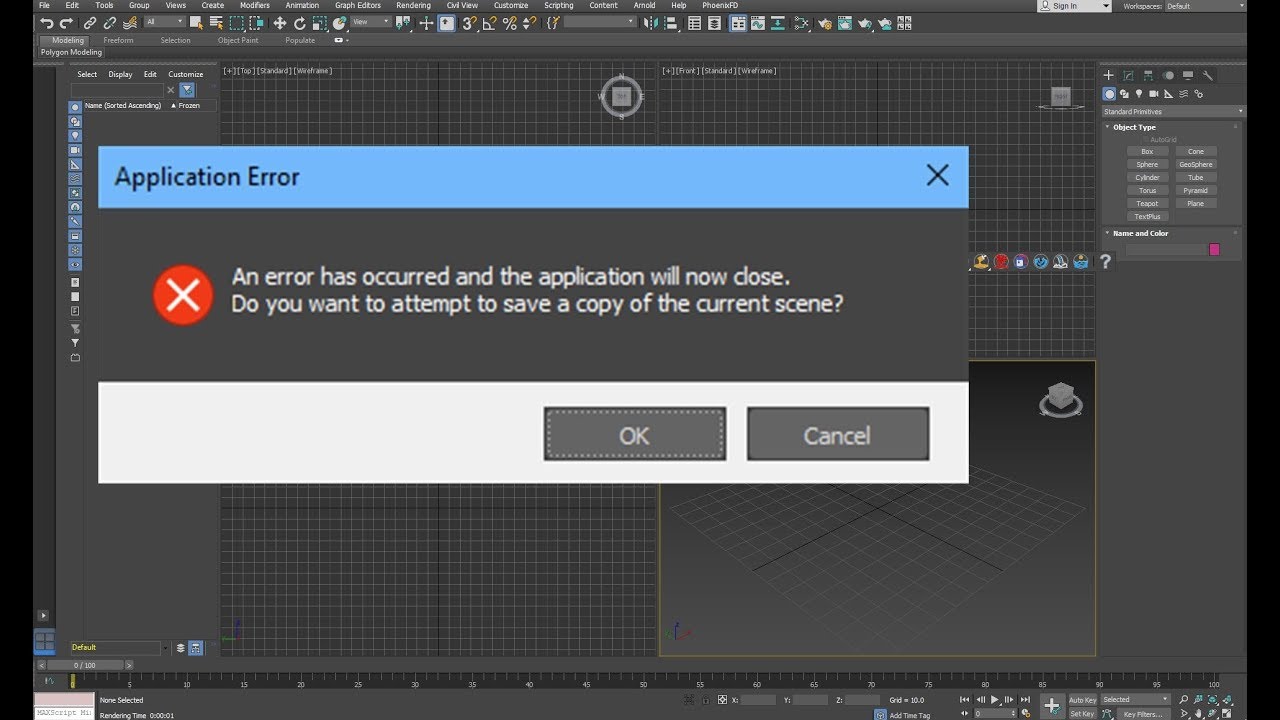Open the Rendering menu

412,5
